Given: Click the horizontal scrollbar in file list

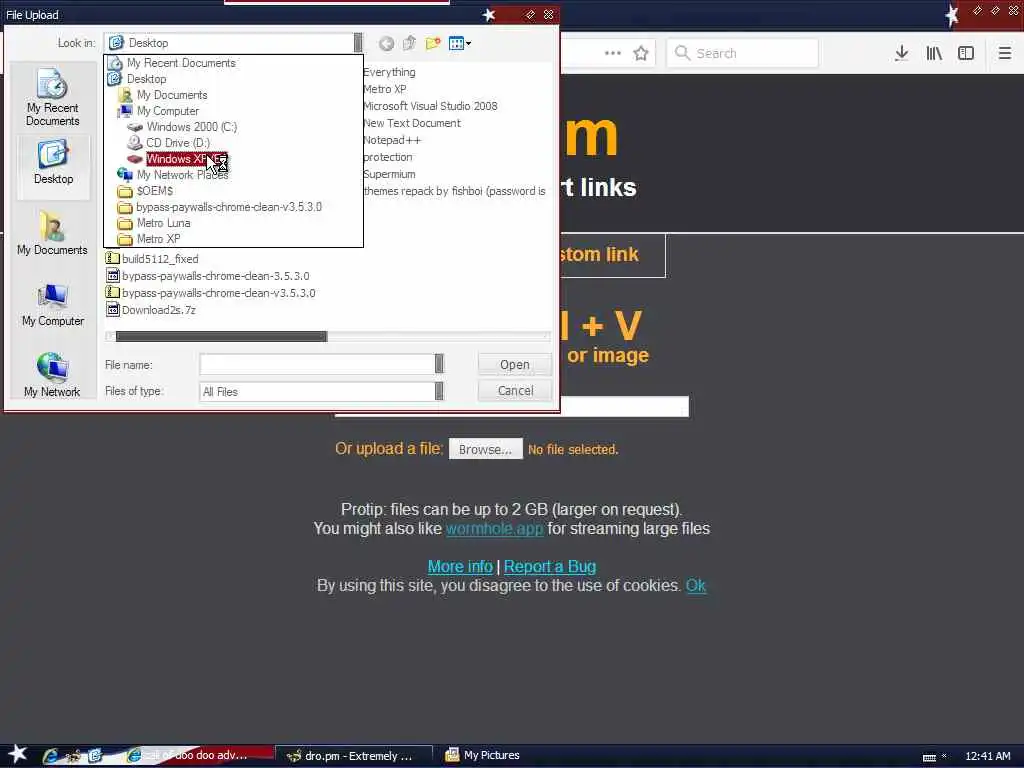Looking at the screenshot, I should [221, 336].
